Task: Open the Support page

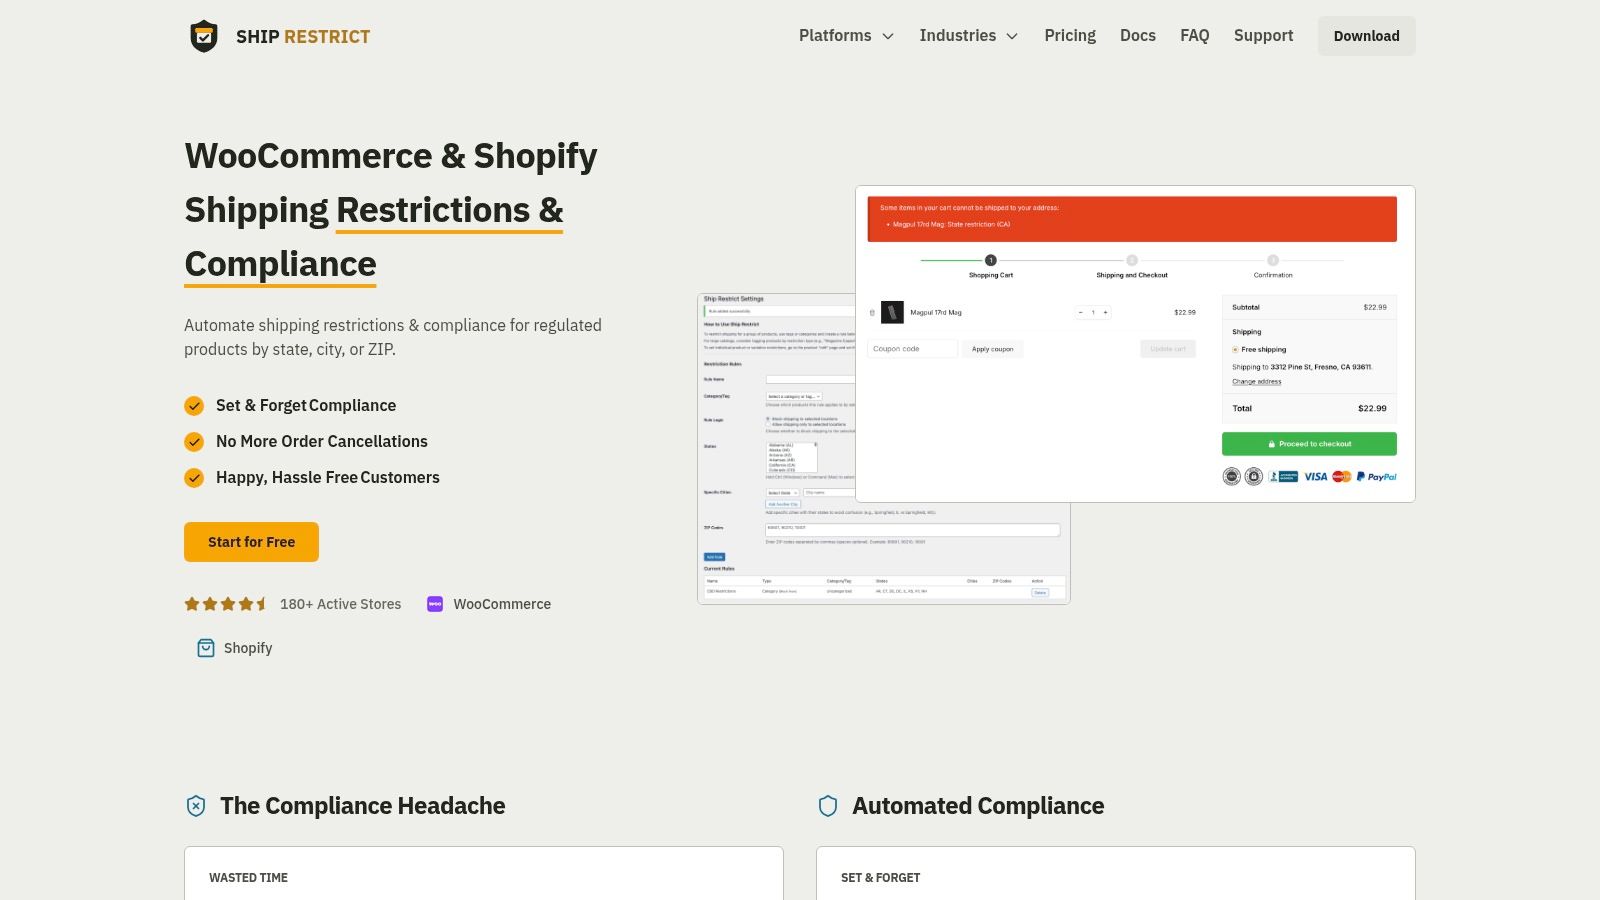Action: point(1264,36)
